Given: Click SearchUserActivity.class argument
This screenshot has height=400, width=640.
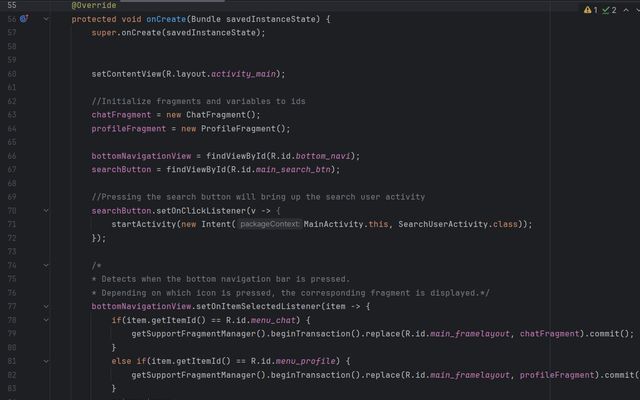Looking at the screenshot, I should 458,224.
